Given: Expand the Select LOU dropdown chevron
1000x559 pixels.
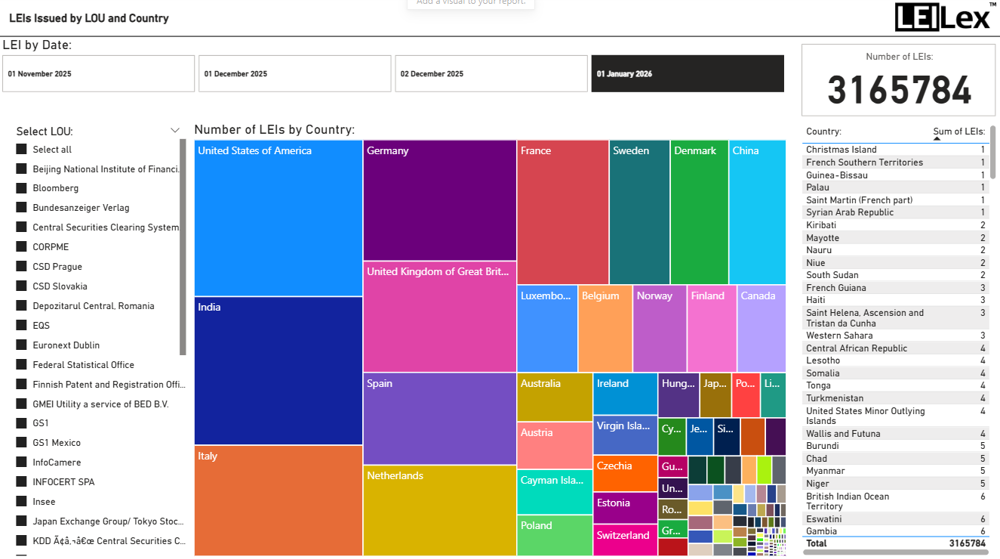Looking at the screenshot, I should (175, 131).
